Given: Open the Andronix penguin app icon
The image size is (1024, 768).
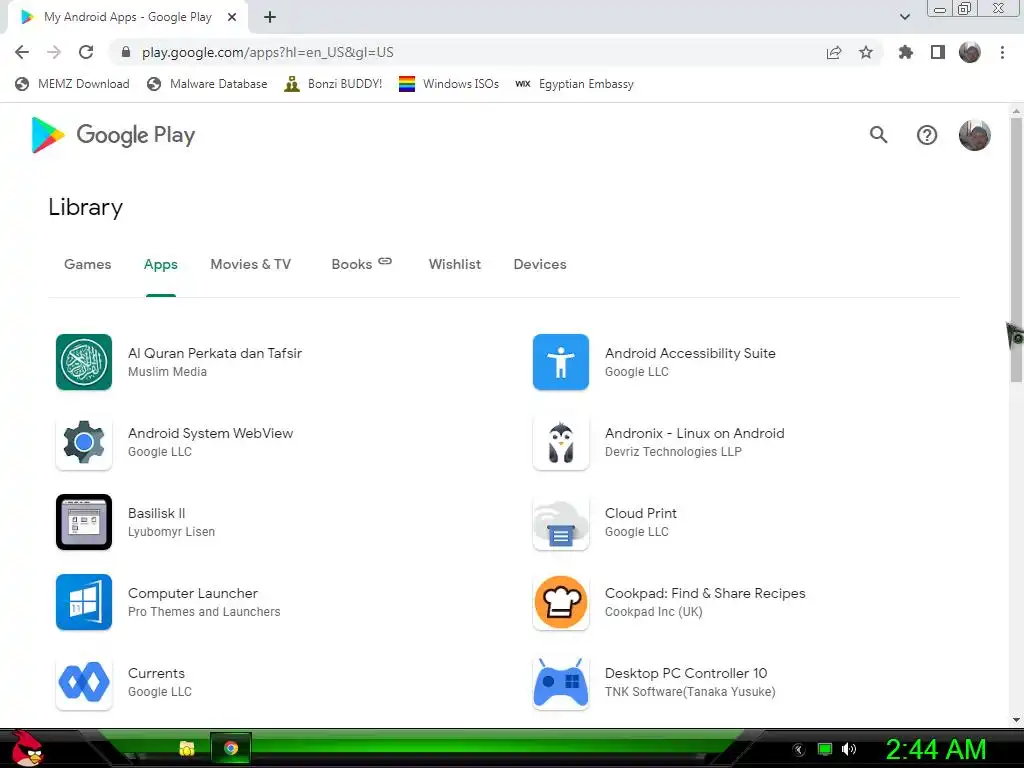Looking at the screenshot, I should (560, 442).
